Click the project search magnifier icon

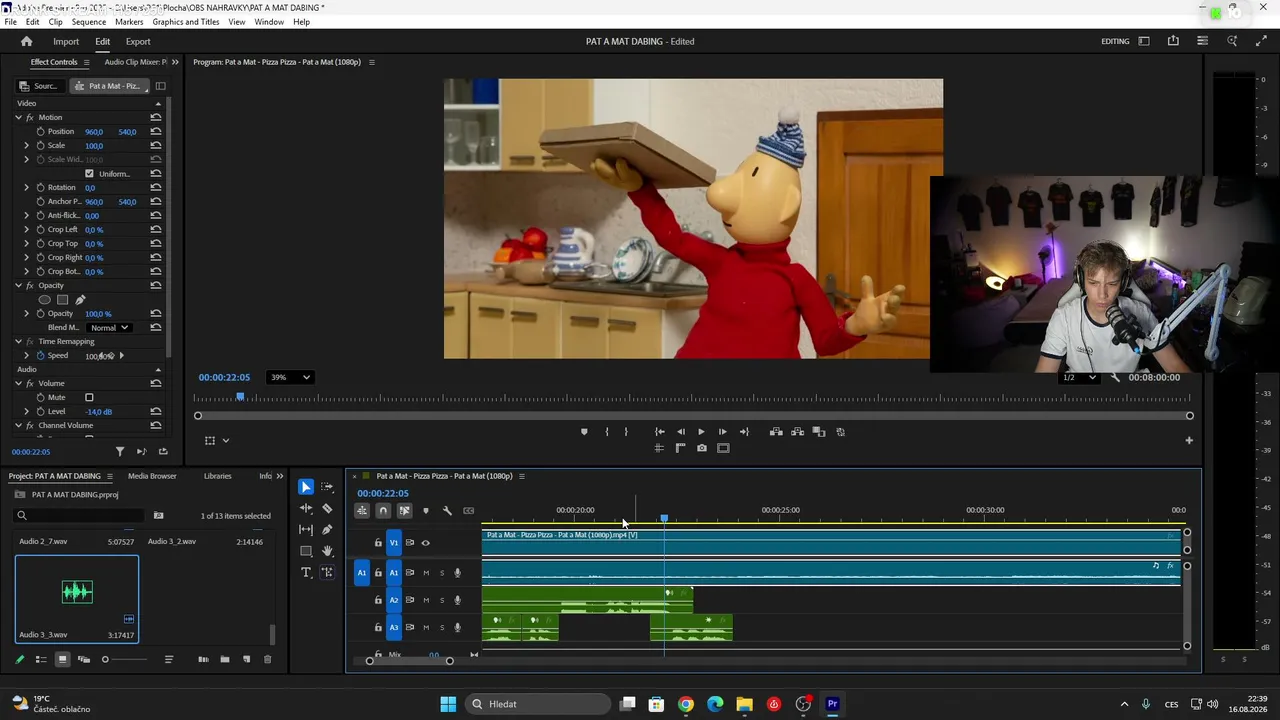tap(21, 516)
